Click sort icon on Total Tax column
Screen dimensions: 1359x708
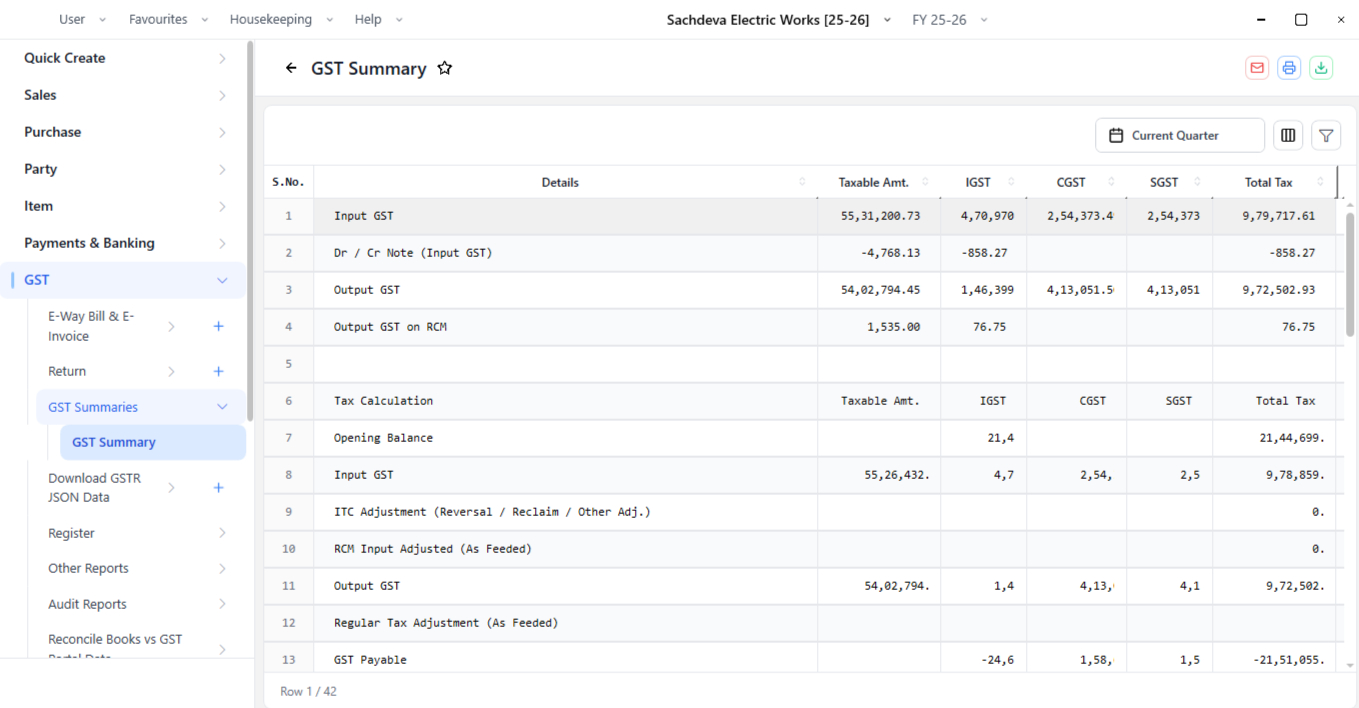pyautogui.click(x=1321, y=182)
